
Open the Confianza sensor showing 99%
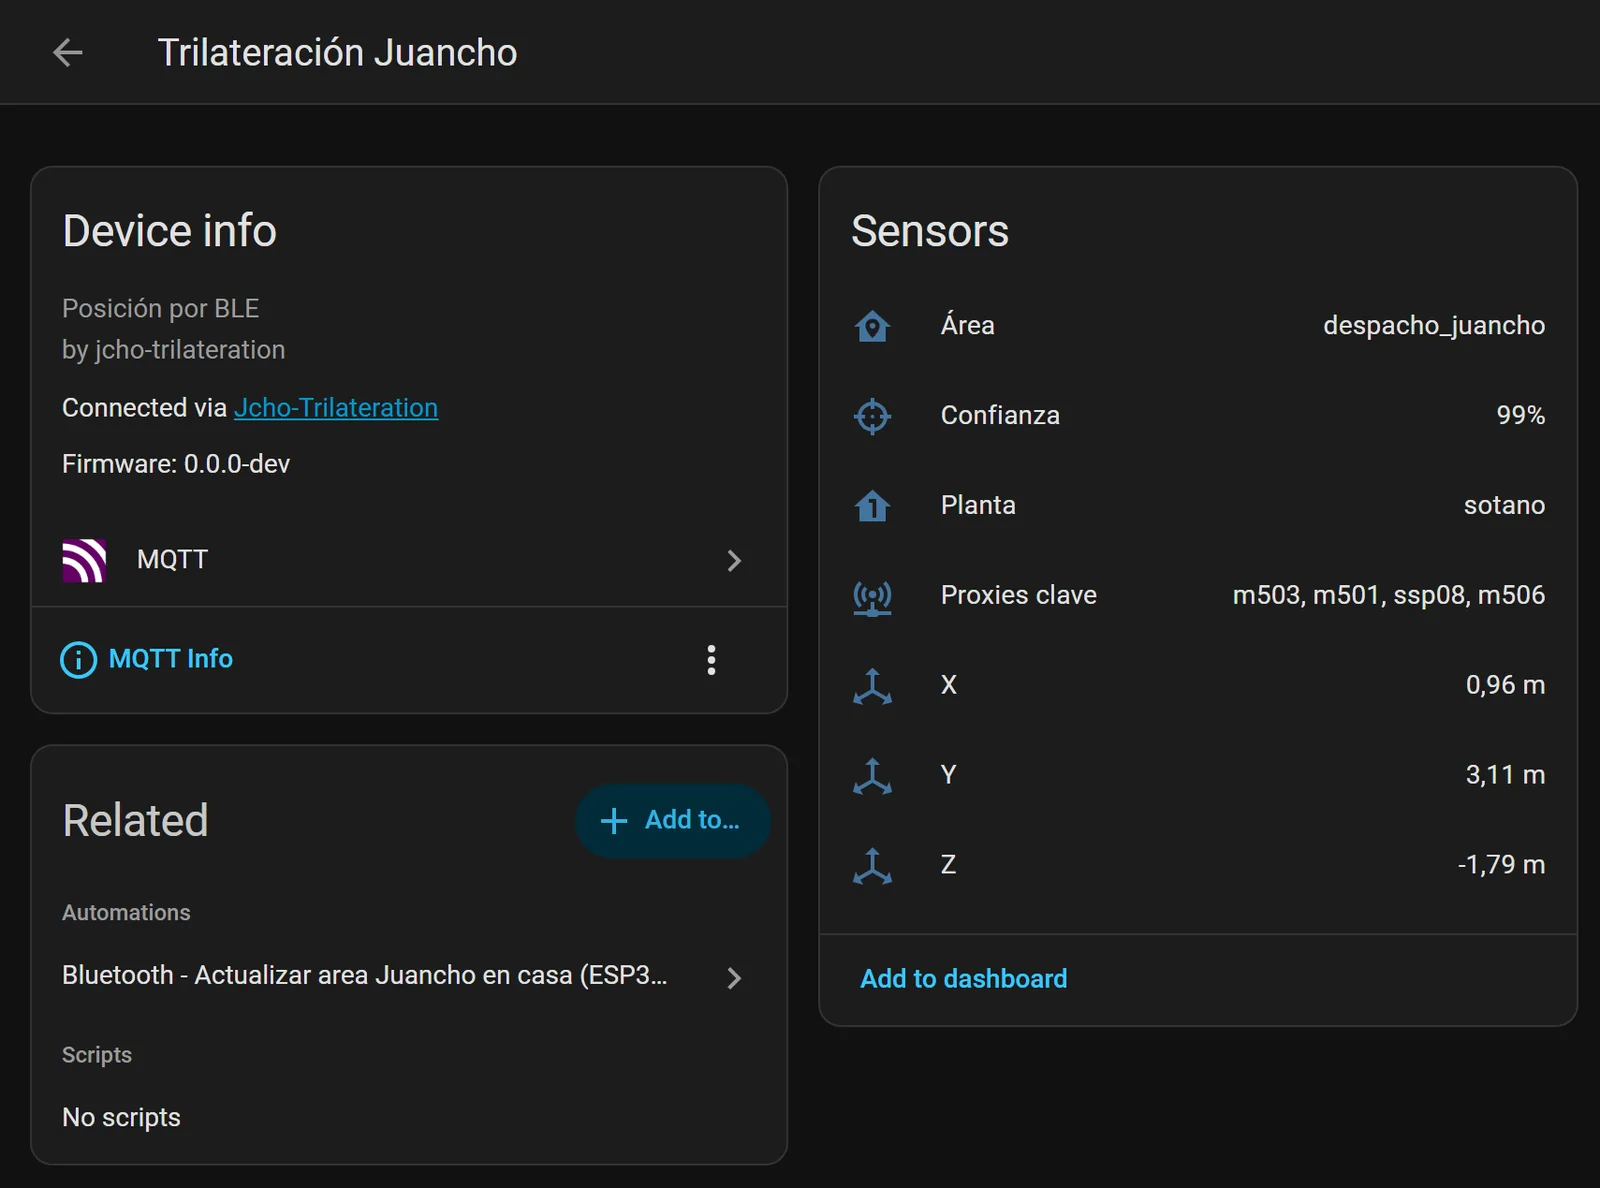click(1198, 416)
